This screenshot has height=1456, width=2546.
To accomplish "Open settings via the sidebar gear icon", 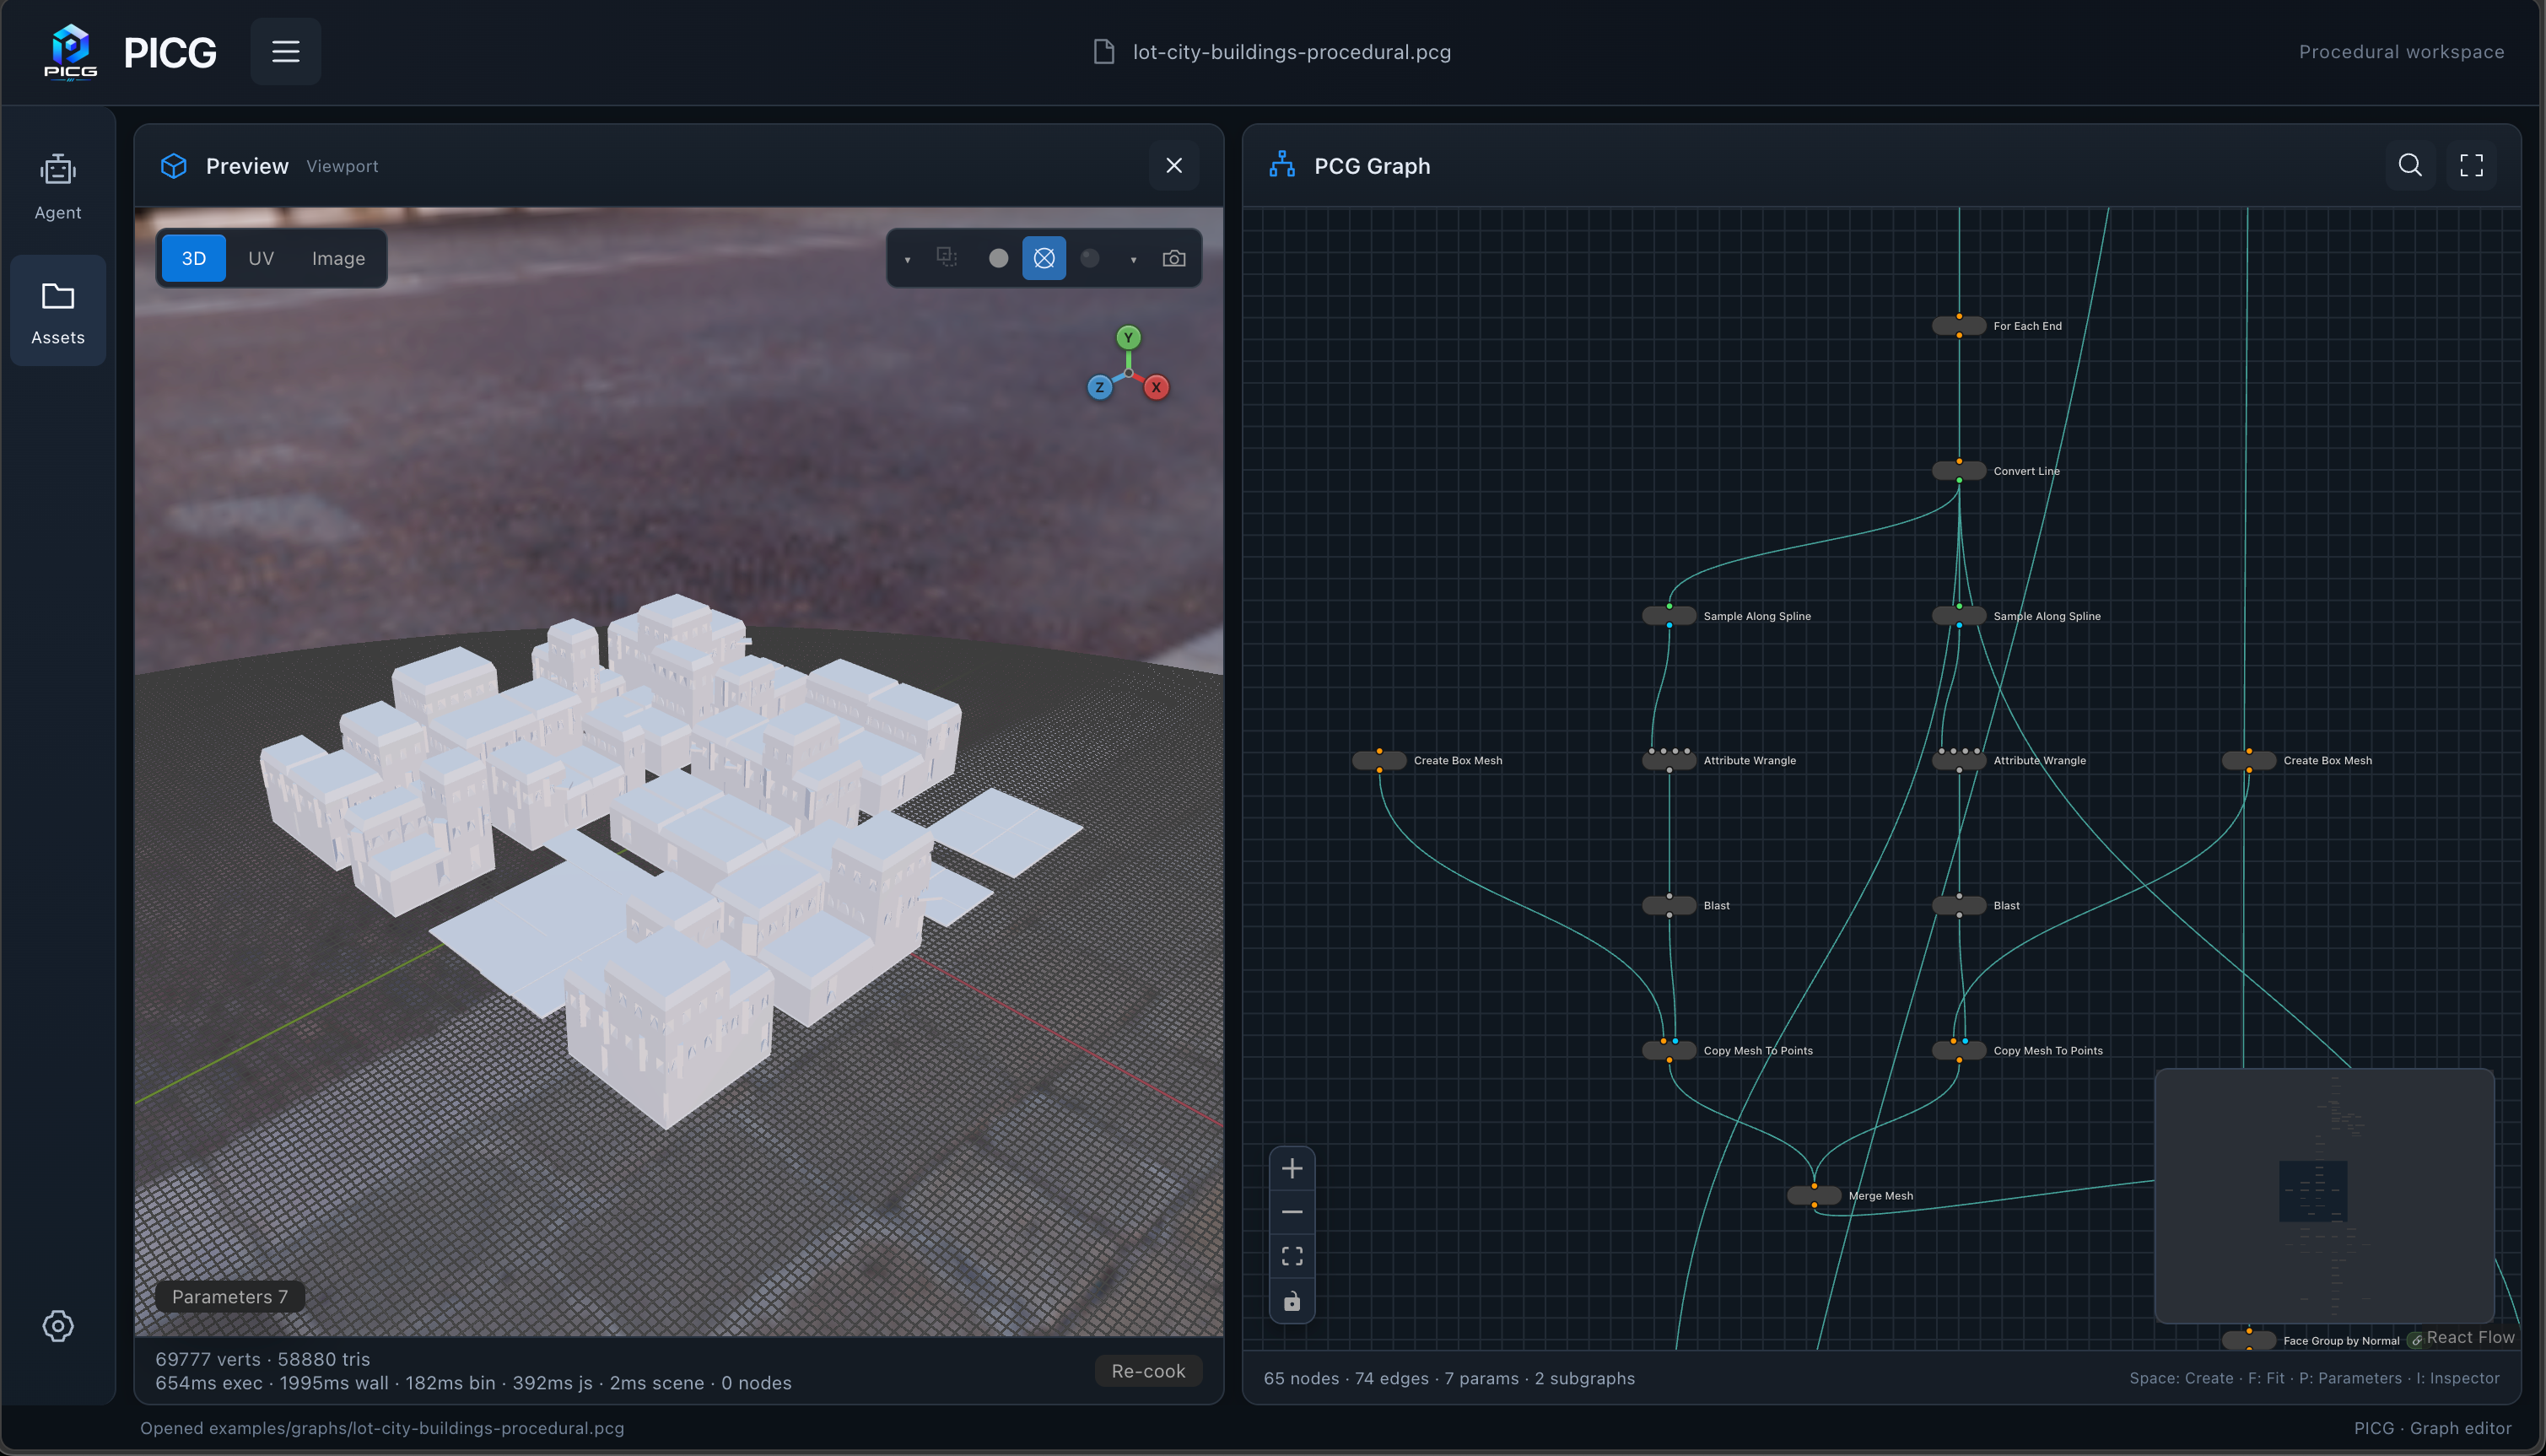I will (x=58, y=1326).
